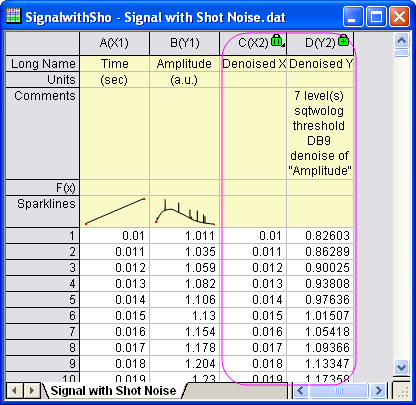Select row header 9
This screenshot has height=405, width=416.
tap(43, 364)
